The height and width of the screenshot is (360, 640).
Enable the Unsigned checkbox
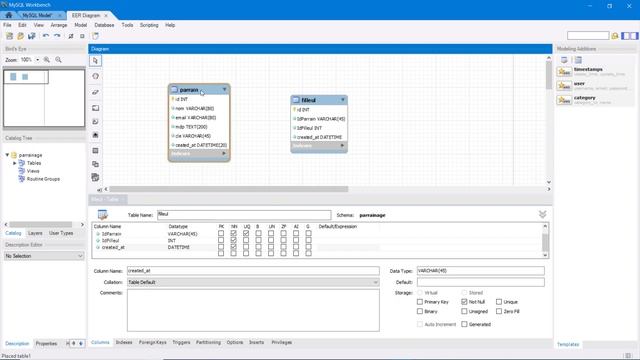pos(464,311)
